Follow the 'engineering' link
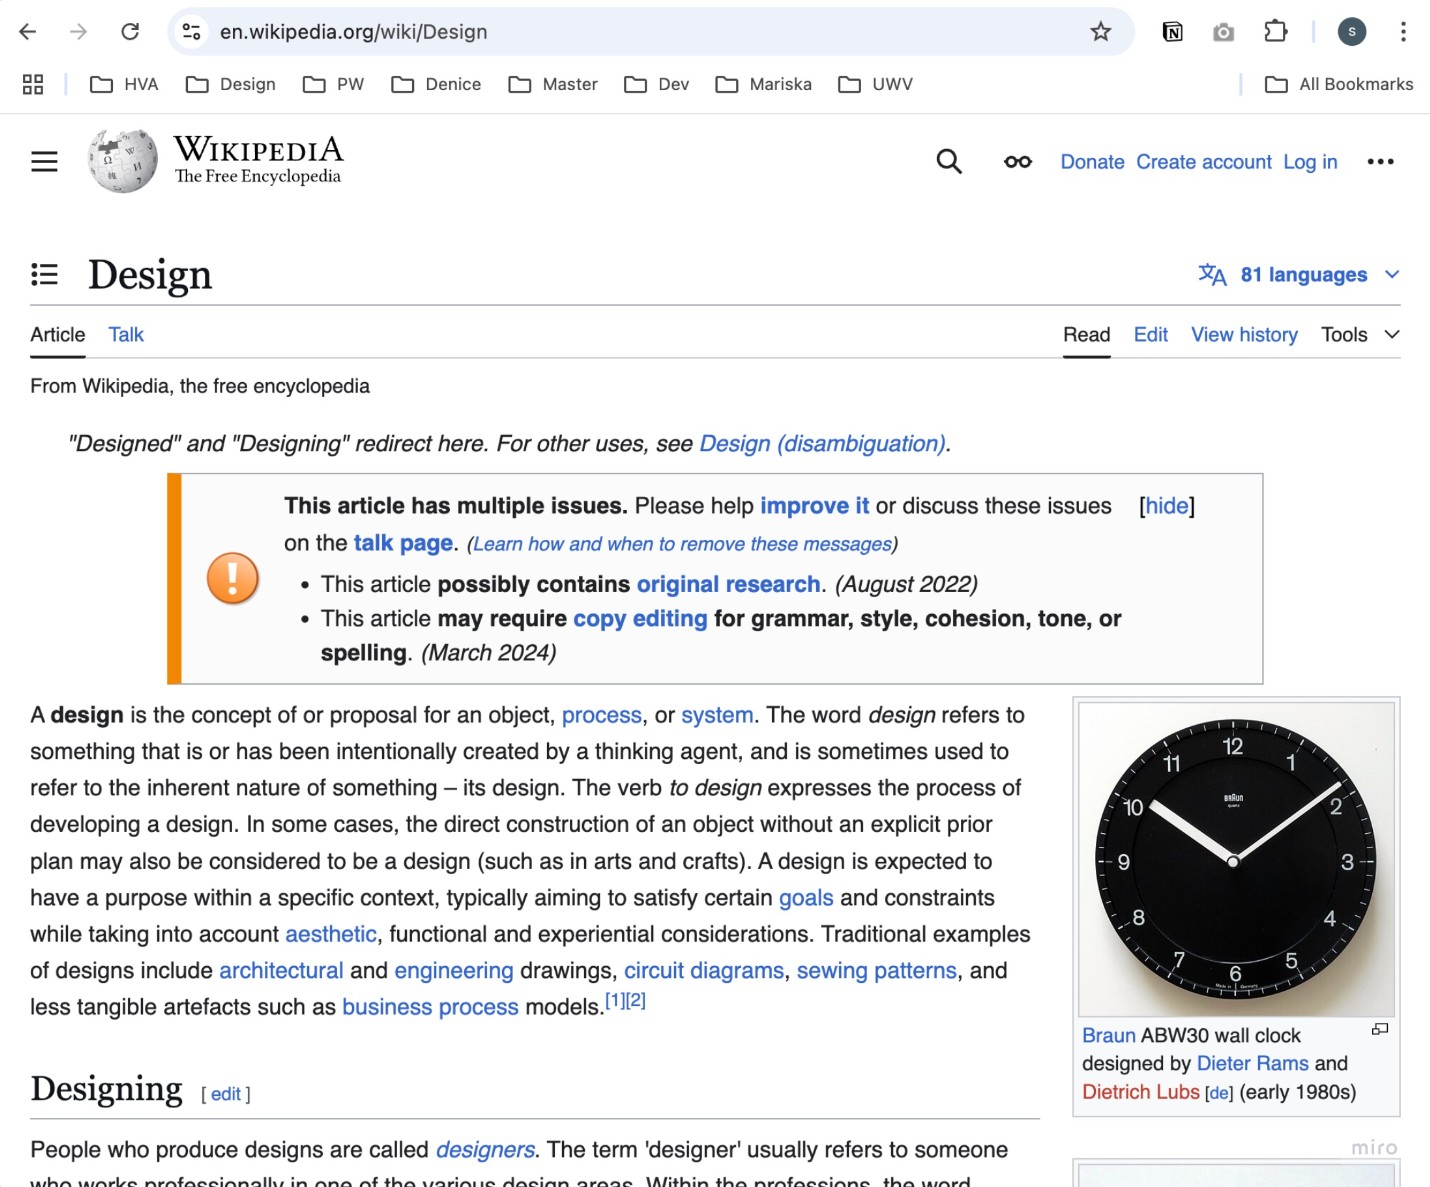1430x1187 pixels. tap(454, 971)
